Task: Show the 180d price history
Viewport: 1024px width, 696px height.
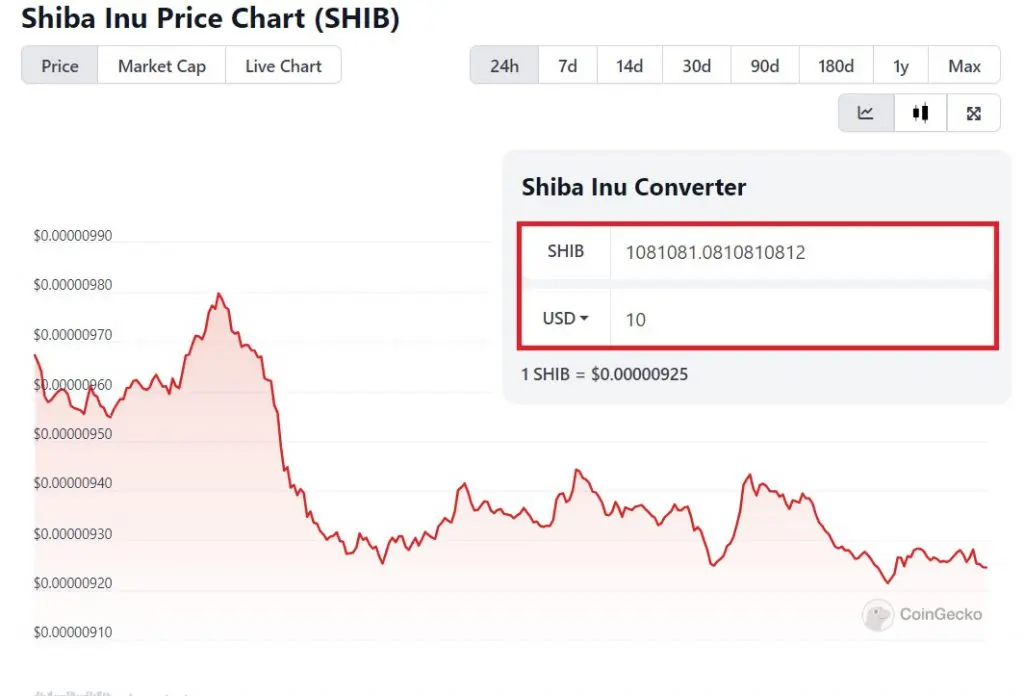Action: [x=836, y=65]
